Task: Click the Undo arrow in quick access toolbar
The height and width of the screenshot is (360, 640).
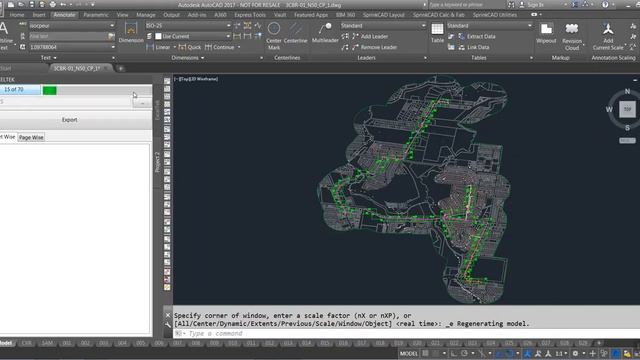Action: (63, 4)
